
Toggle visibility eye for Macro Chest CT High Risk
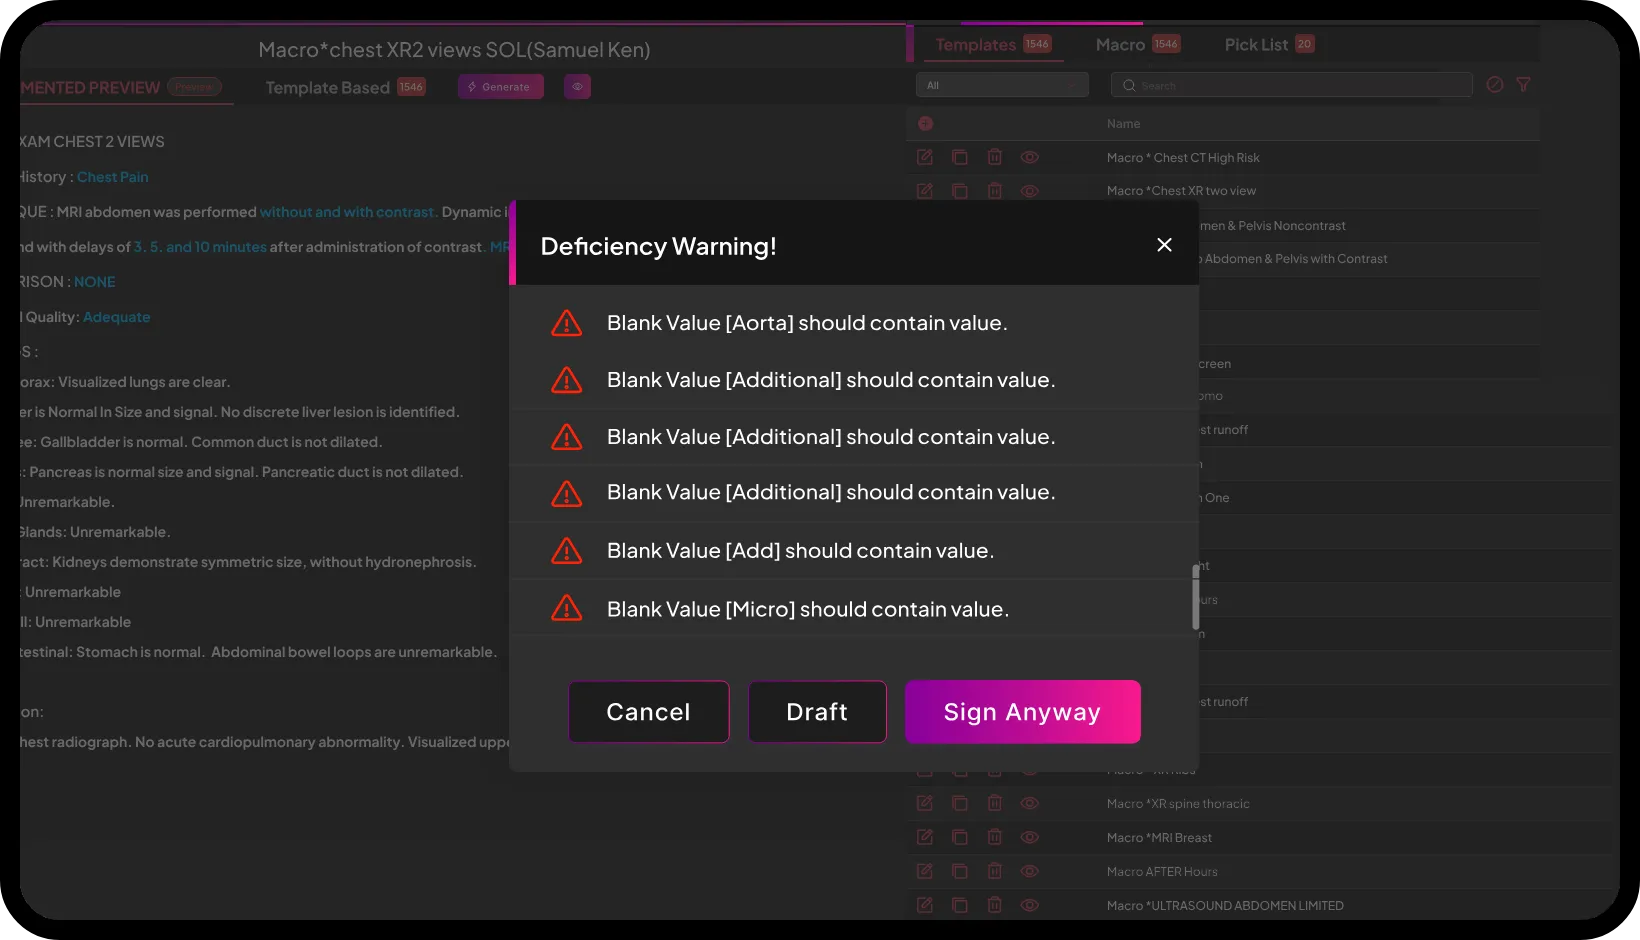click(x=1030, y=157)
